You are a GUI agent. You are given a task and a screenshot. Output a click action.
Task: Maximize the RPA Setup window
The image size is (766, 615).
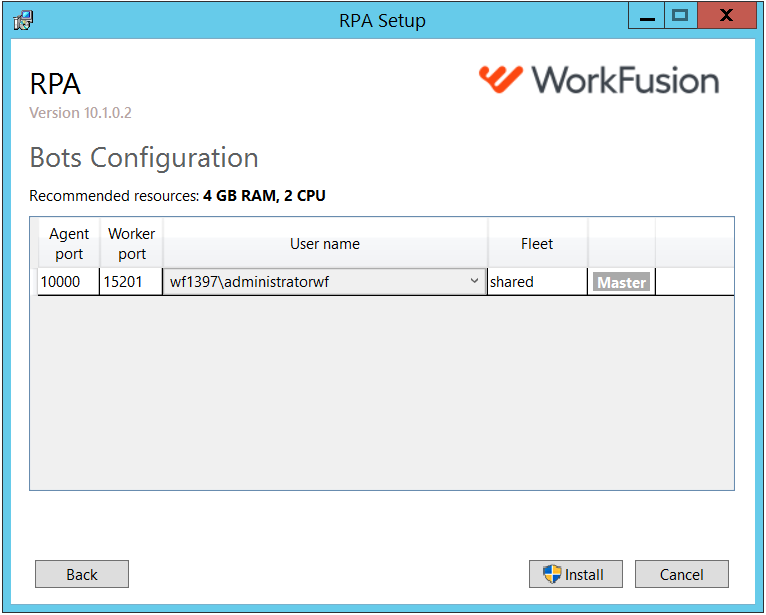(681, 16)
